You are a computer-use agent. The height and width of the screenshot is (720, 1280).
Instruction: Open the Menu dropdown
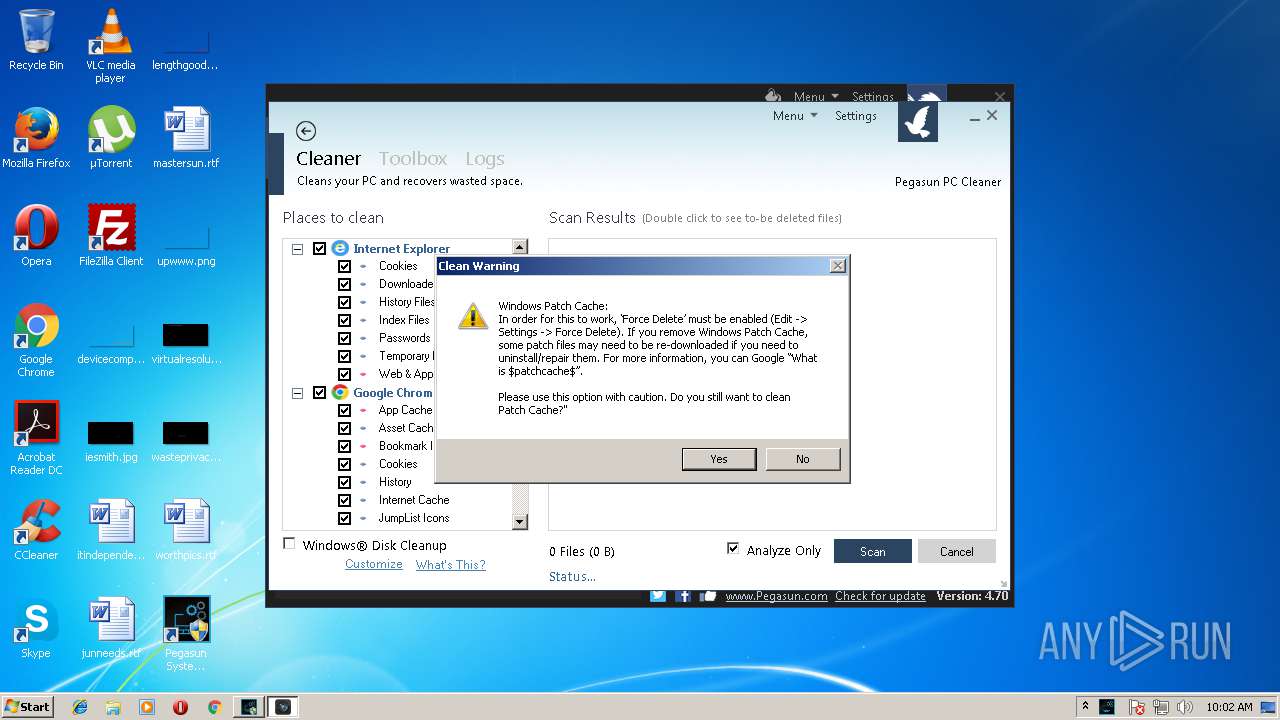tap(795, 116)
